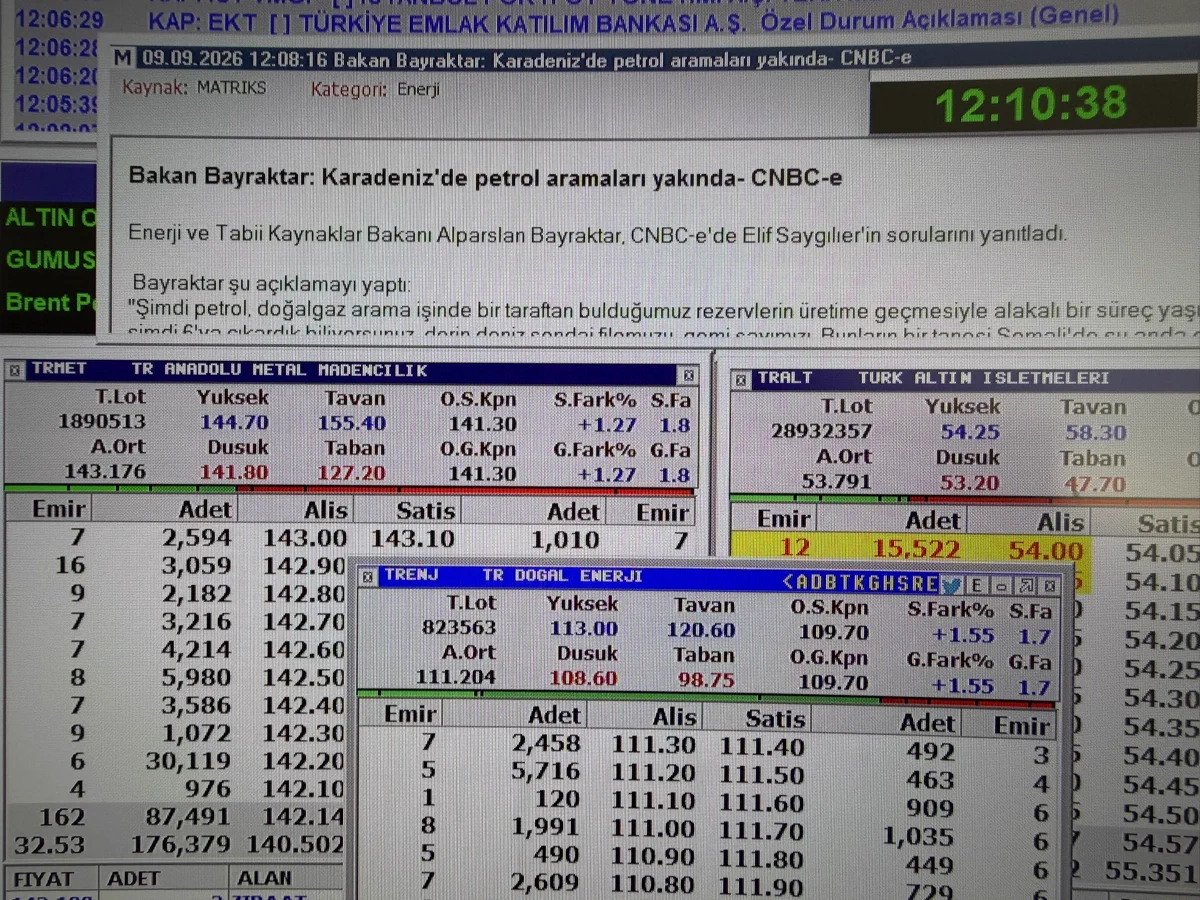Click TRENJ Dusuk value 108.60
The width and height of the screenshot is (1200, 900).
pos(584,679)
